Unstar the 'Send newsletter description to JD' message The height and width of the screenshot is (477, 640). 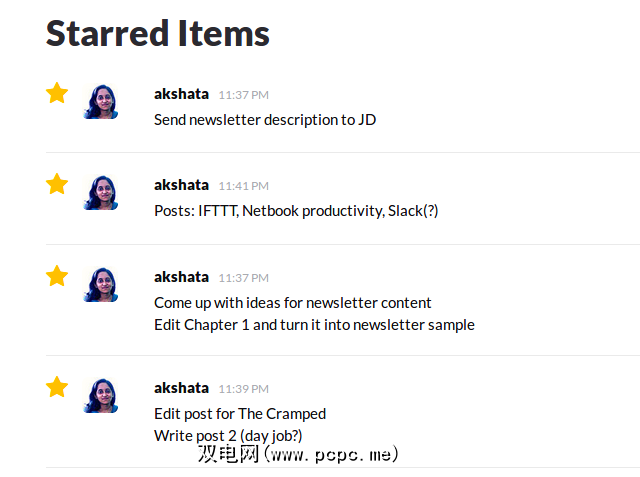tap(57, 93)
